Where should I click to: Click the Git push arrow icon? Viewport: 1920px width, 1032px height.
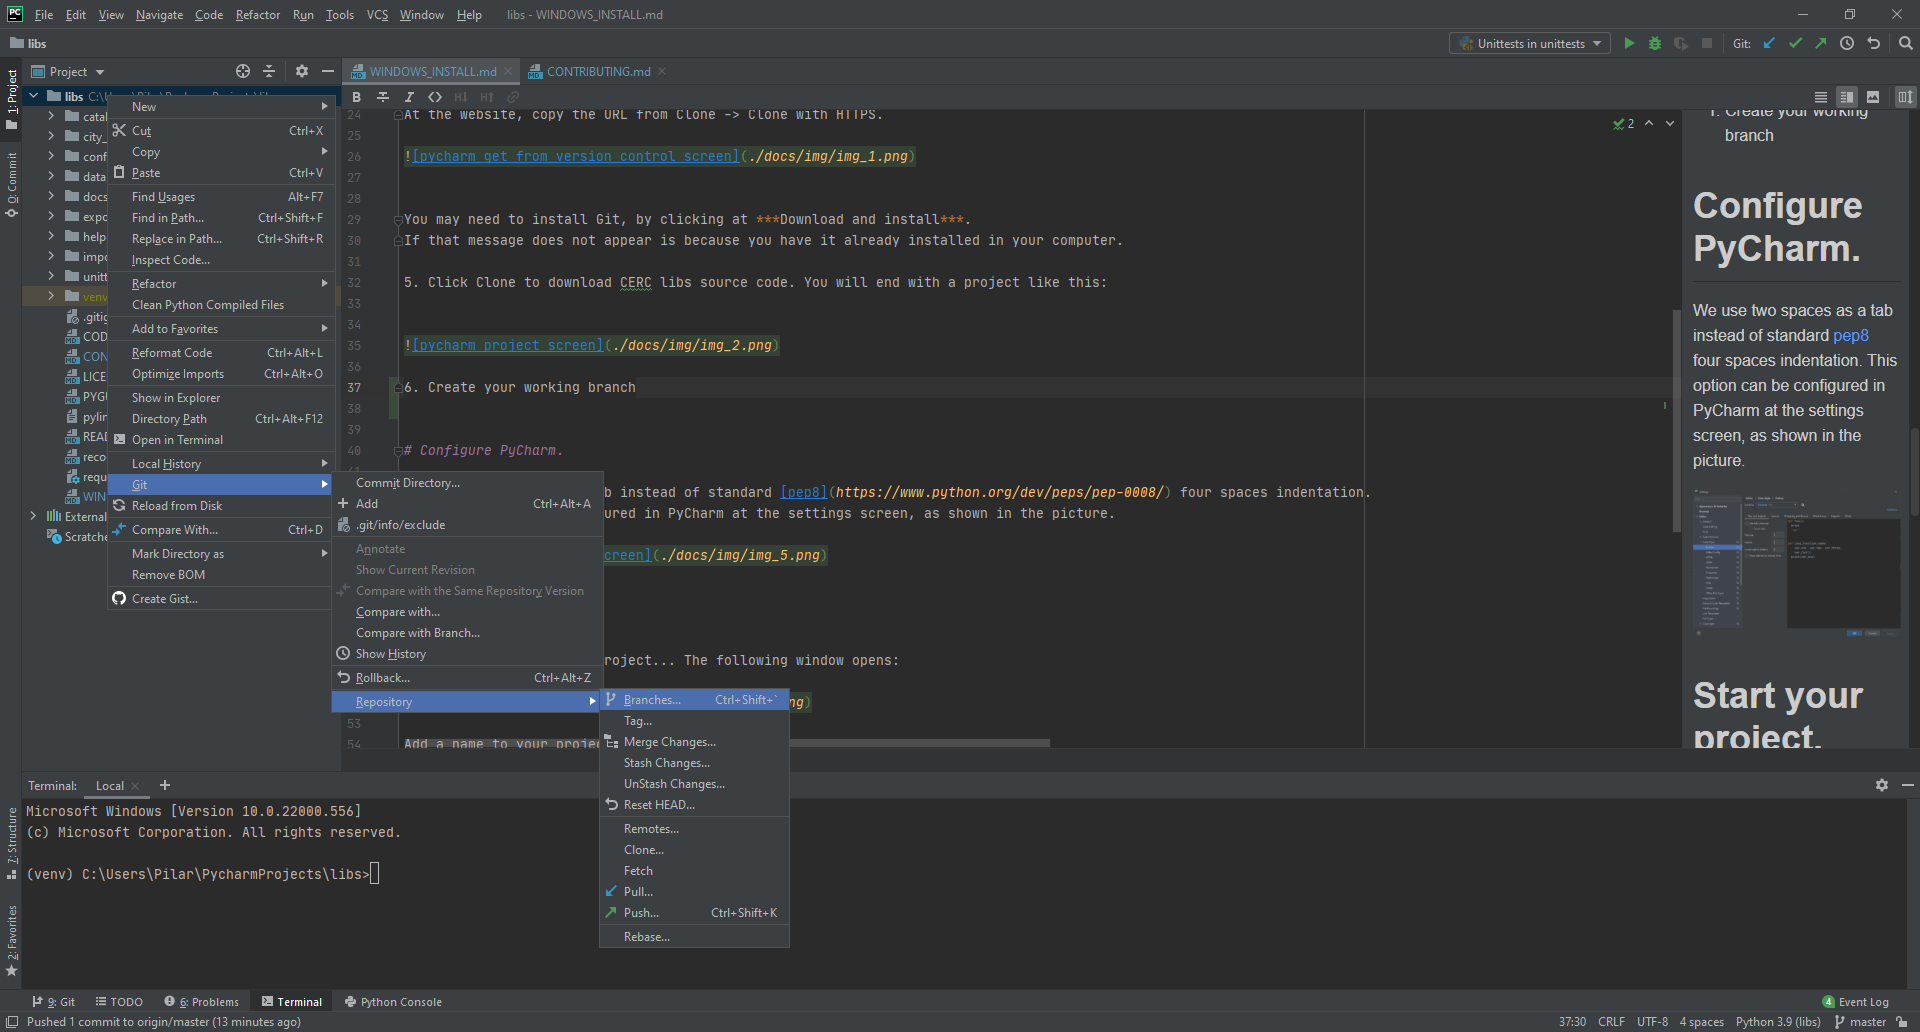[x=1821, y=43]
